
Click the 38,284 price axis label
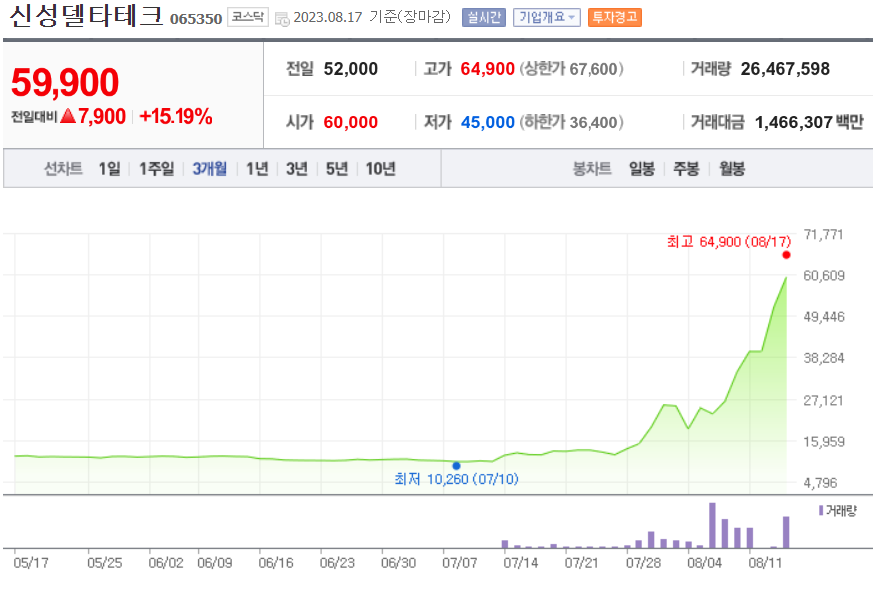point(823,358)
